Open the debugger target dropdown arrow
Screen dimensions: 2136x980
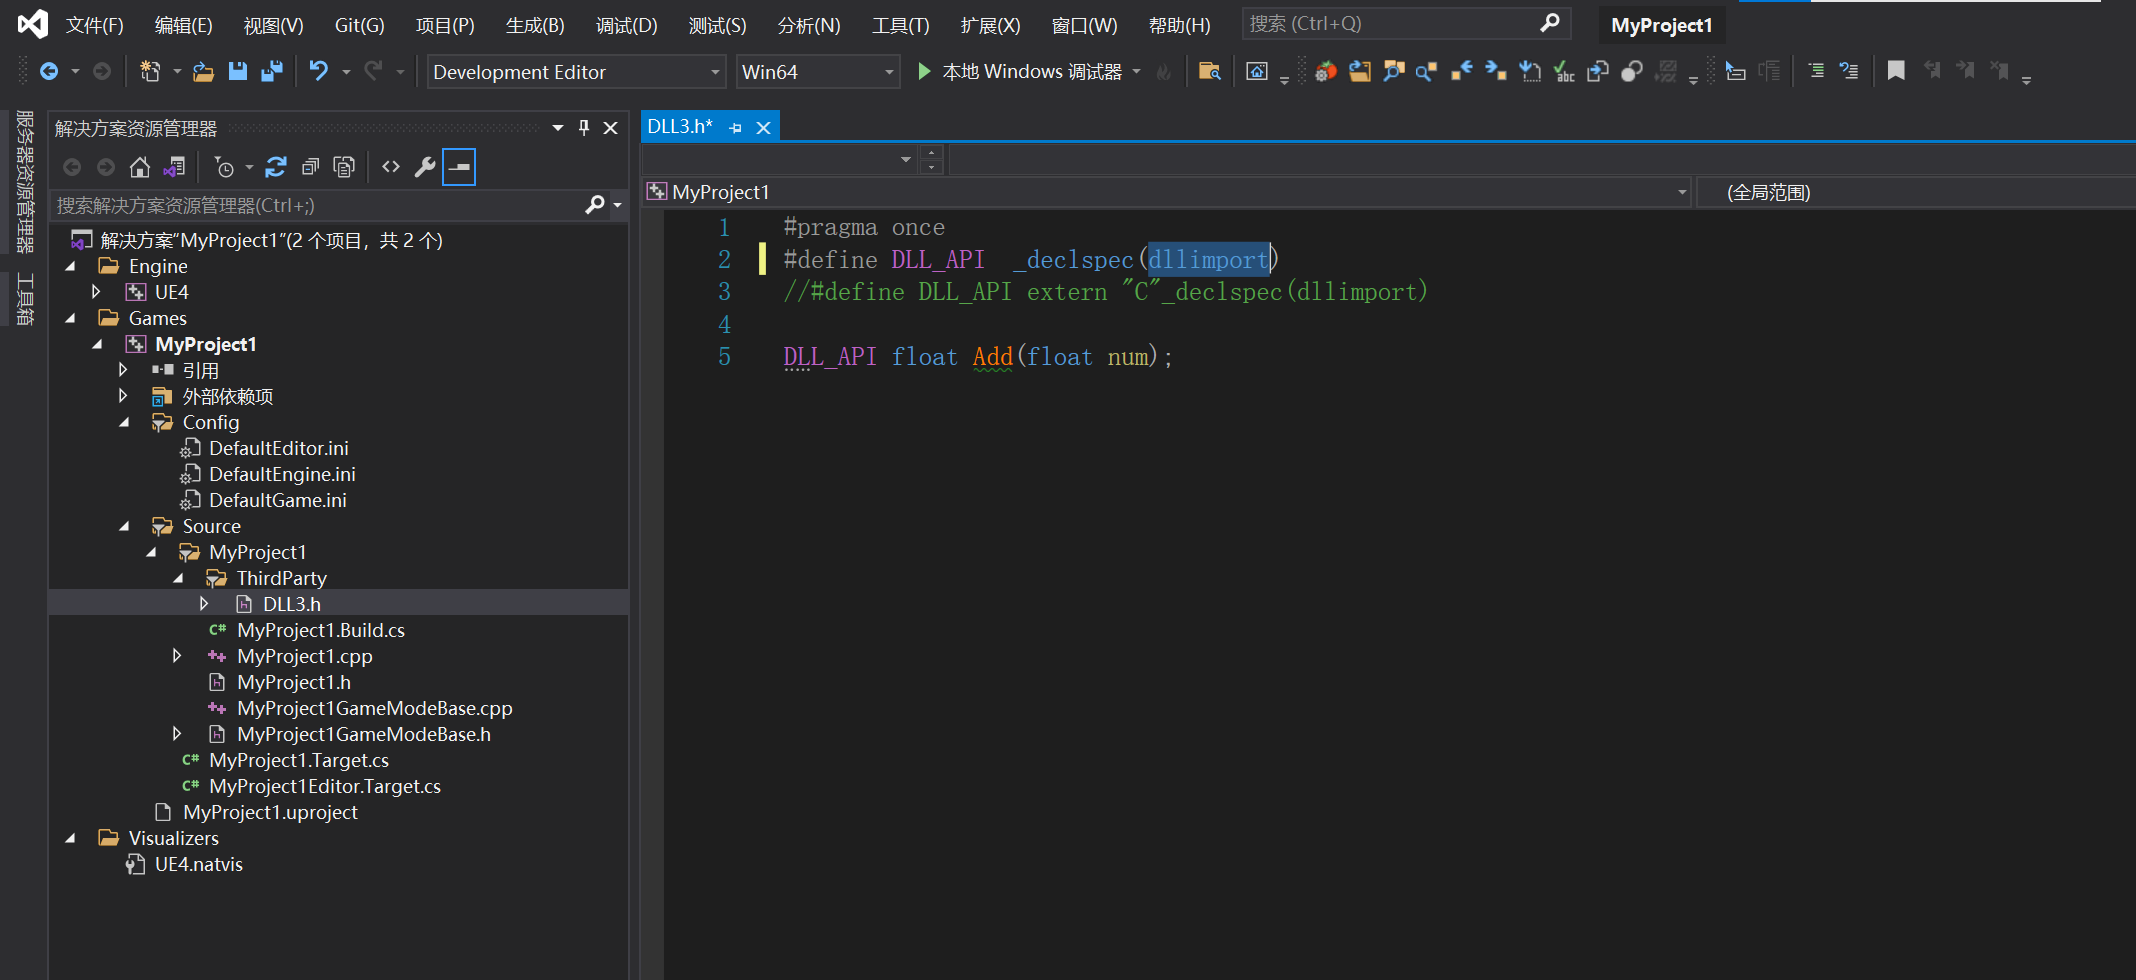[x=1137, y=71]
